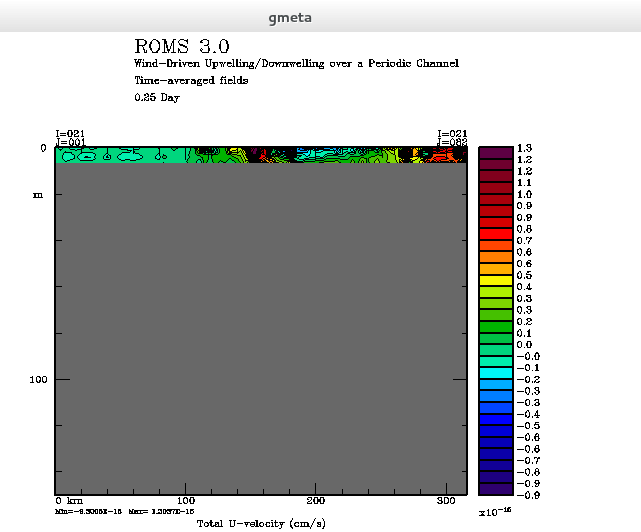Image resolution: width=641 pixels, height=532 pixels.
Task: Click the 0.5 colorbar value
Action: pos(524,275)
